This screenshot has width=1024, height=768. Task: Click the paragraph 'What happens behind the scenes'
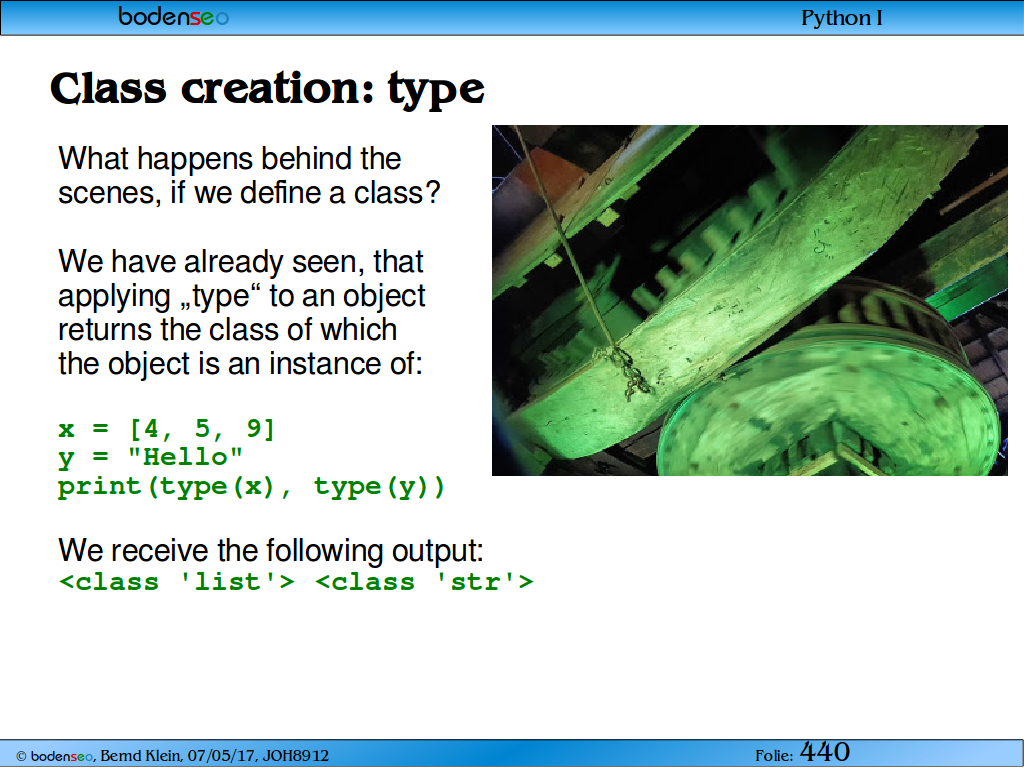coord(249,175)
